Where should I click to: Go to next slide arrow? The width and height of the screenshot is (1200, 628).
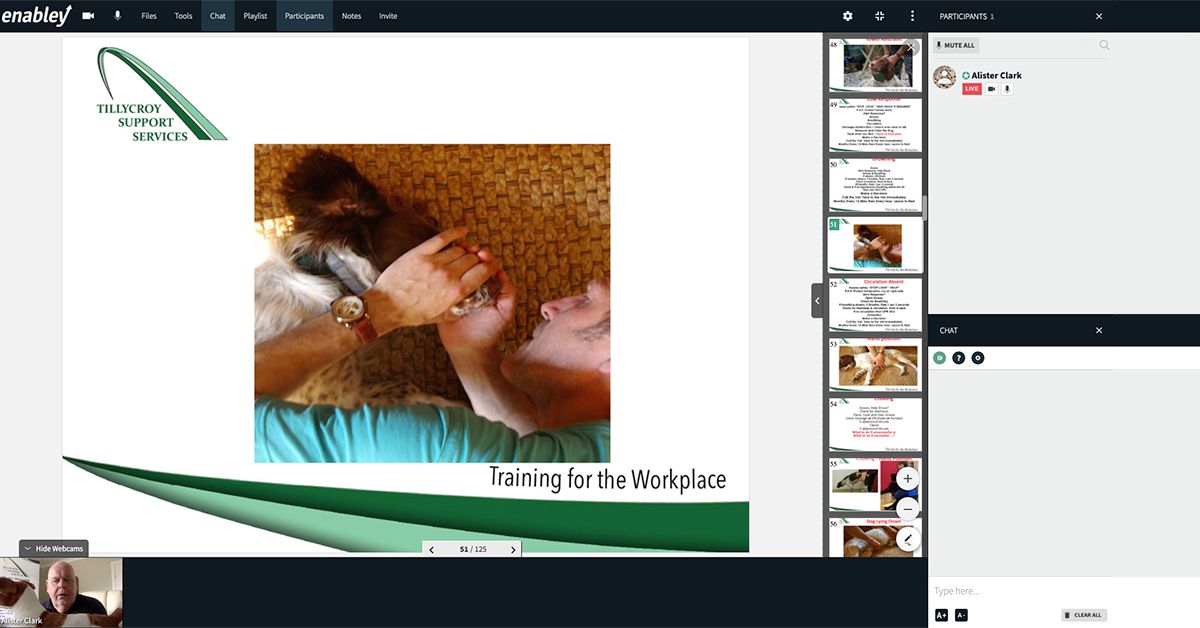514,549
